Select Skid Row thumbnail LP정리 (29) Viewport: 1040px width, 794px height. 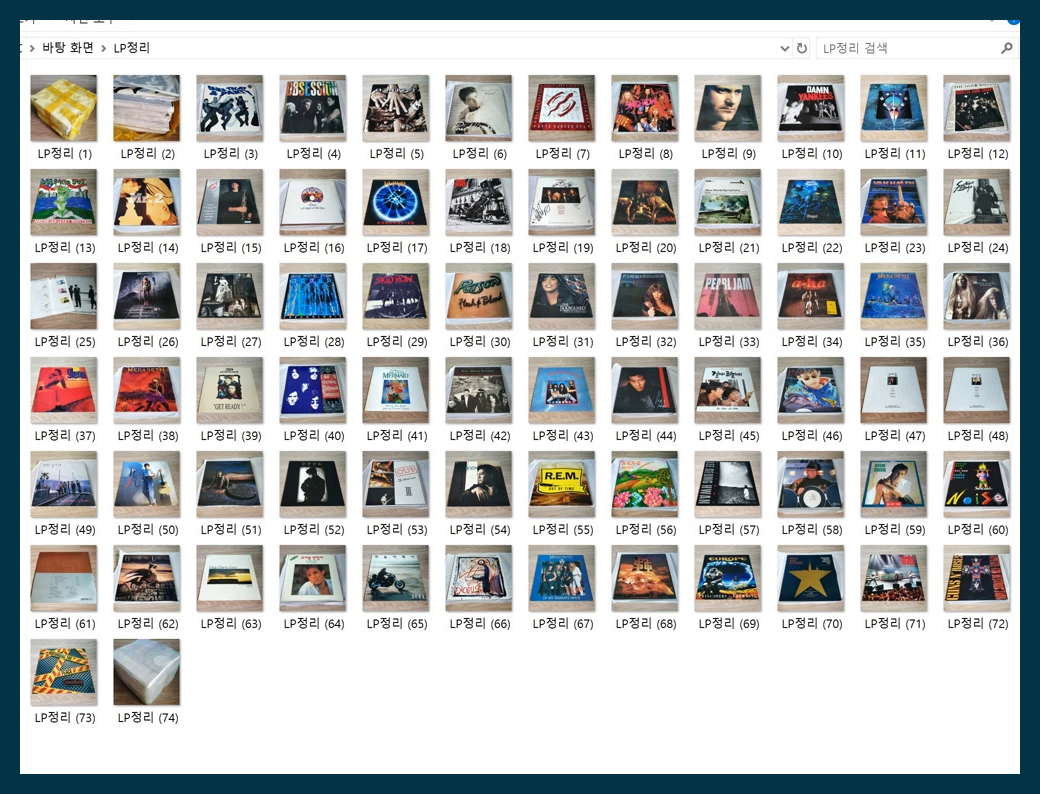coord(395,297)
